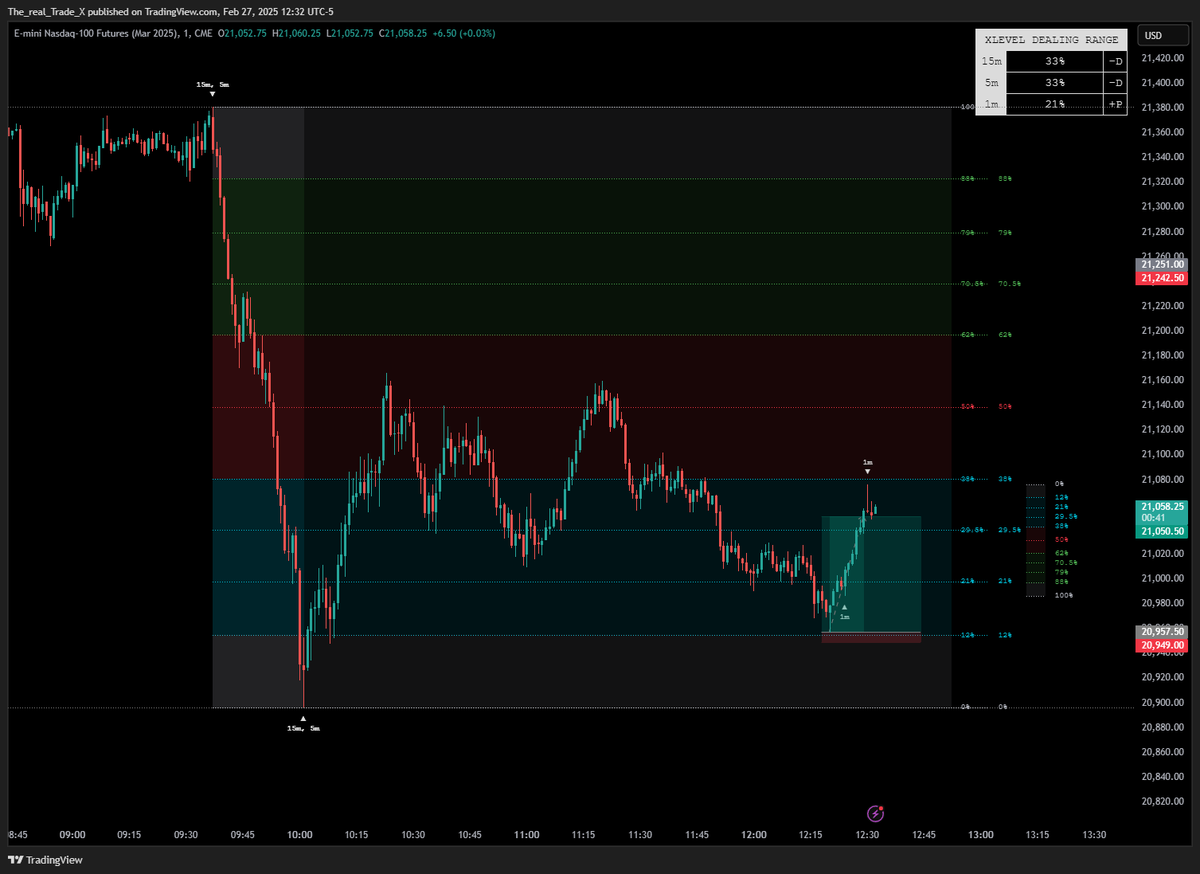Click the gray 21,251.00 price tag
The width and height of the screenshot is (1200, 874).
coord(1162,264)
